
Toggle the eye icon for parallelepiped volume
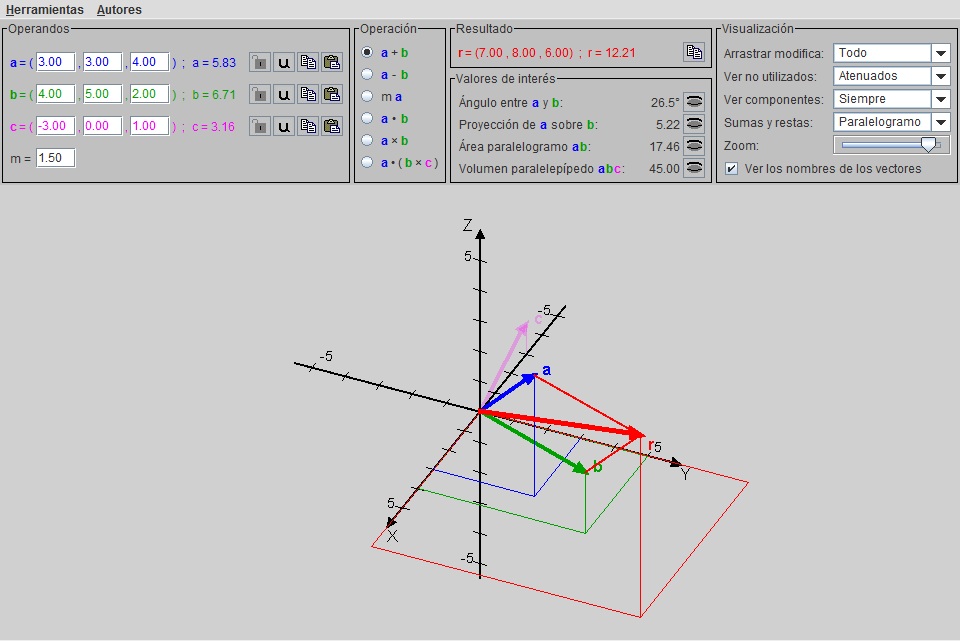coord(694,169)
